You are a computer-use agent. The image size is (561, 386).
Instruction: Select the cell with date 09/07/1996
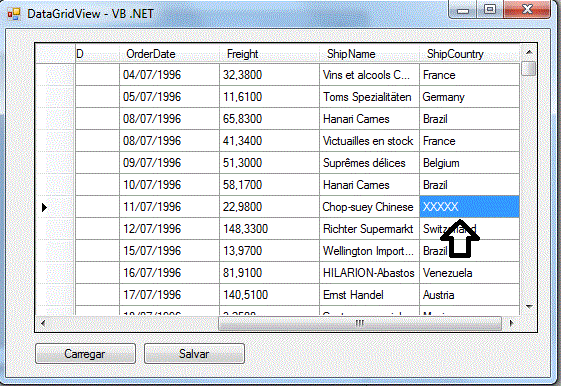point(169,163)
